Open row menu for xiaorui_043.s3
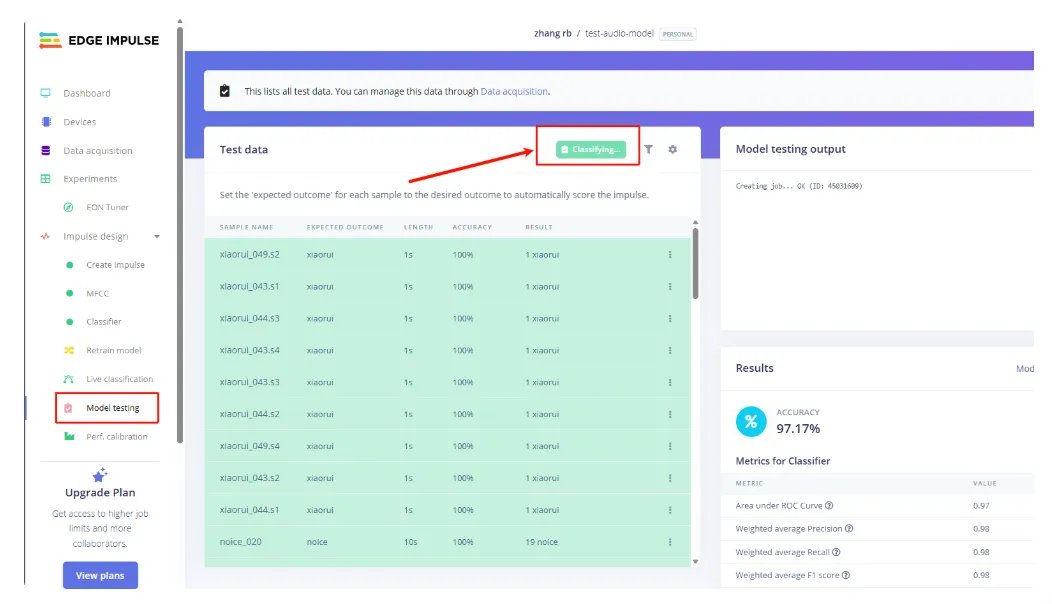1052x604 pixels. [x=670, y=383]
